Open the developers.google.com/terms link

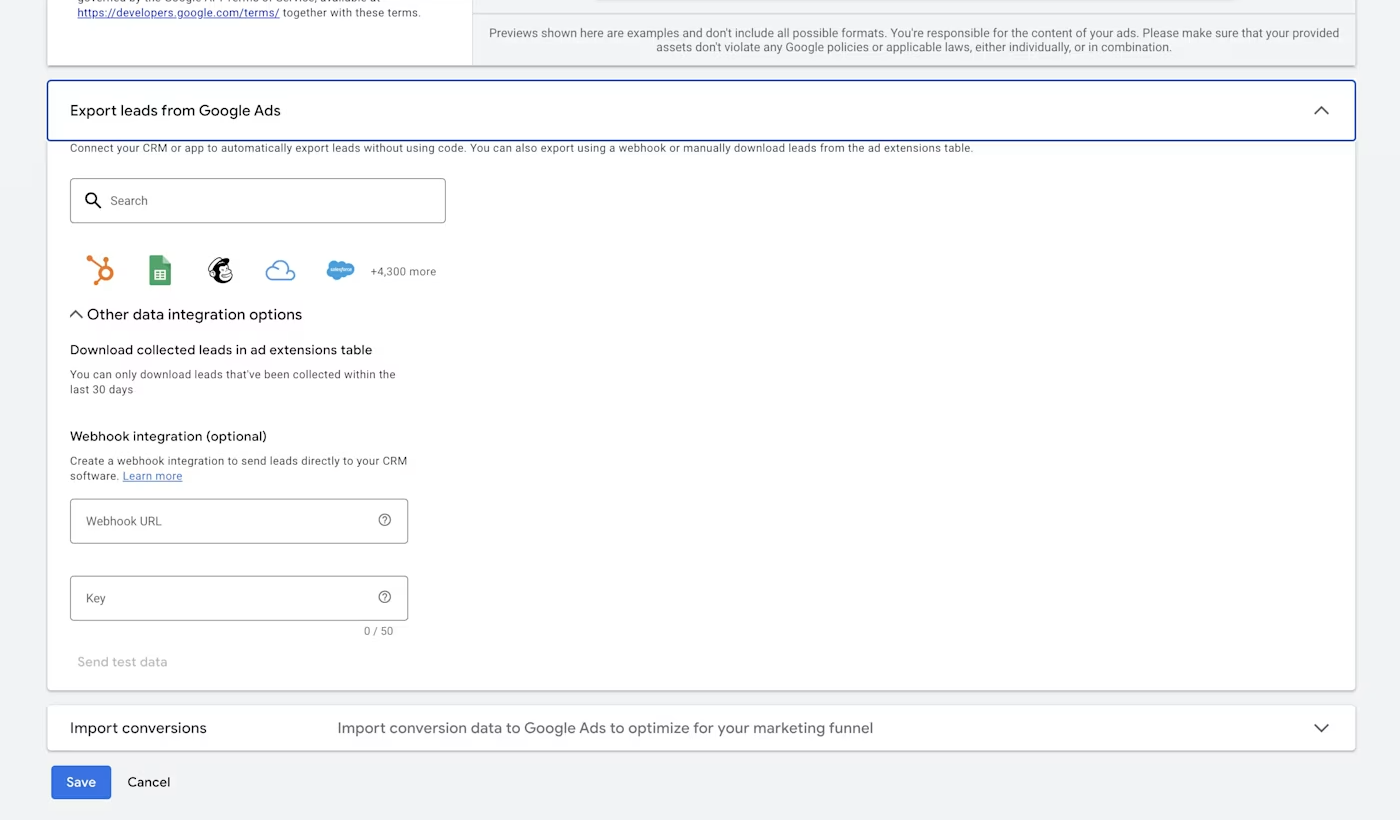tap(178, 13)
